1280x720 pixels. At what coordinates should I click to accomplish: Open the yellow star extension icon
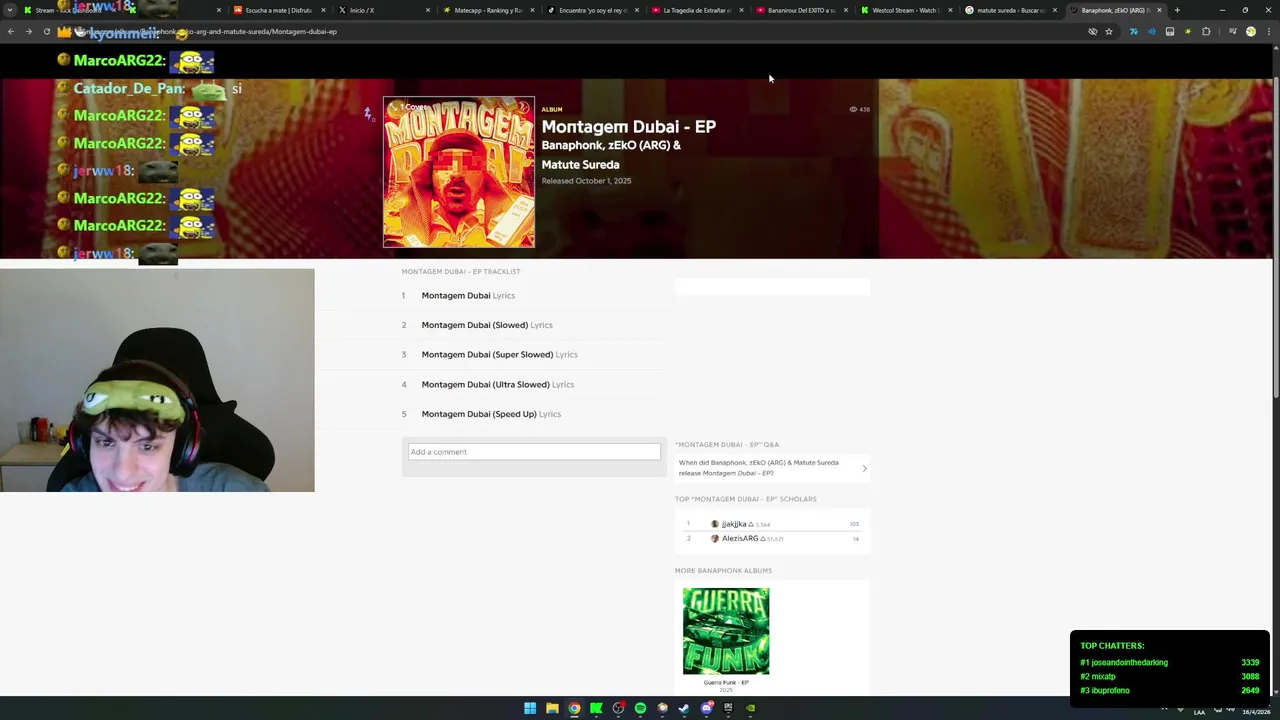pyautogui.click(x=1188, y=31)
